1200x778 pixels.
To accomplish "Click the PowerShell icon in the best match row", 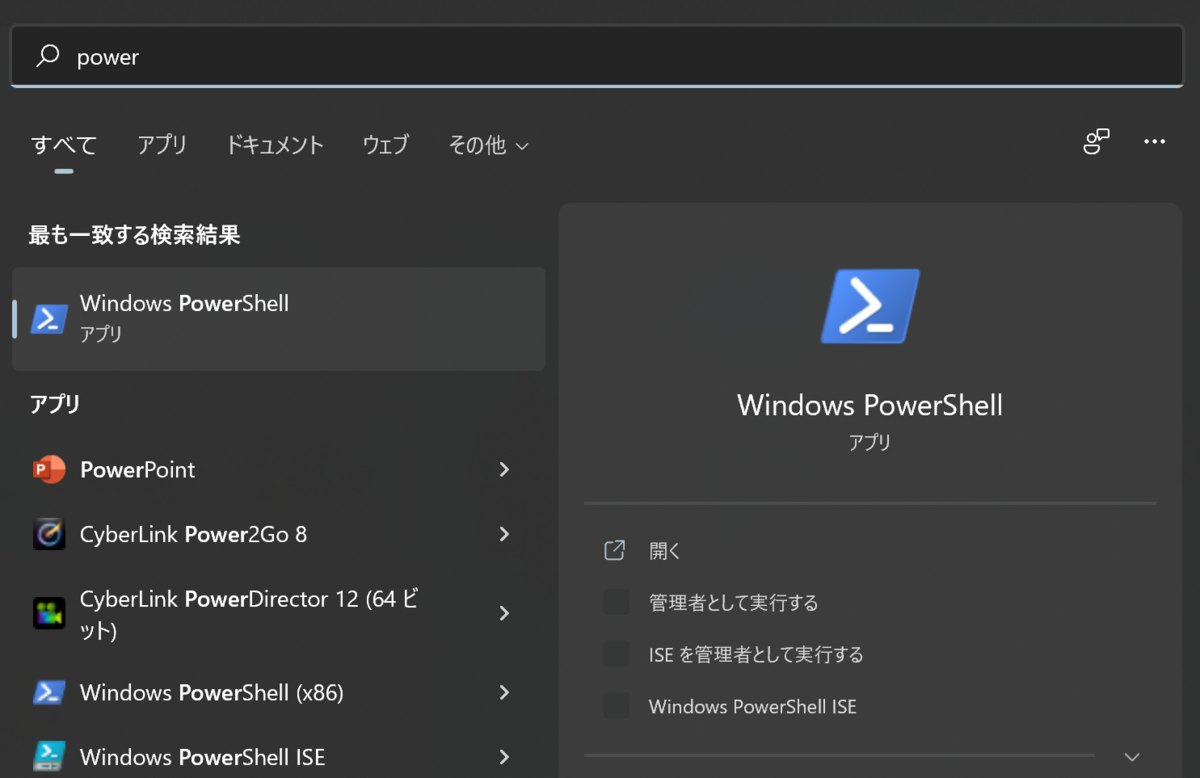I will tap(49, 318).
